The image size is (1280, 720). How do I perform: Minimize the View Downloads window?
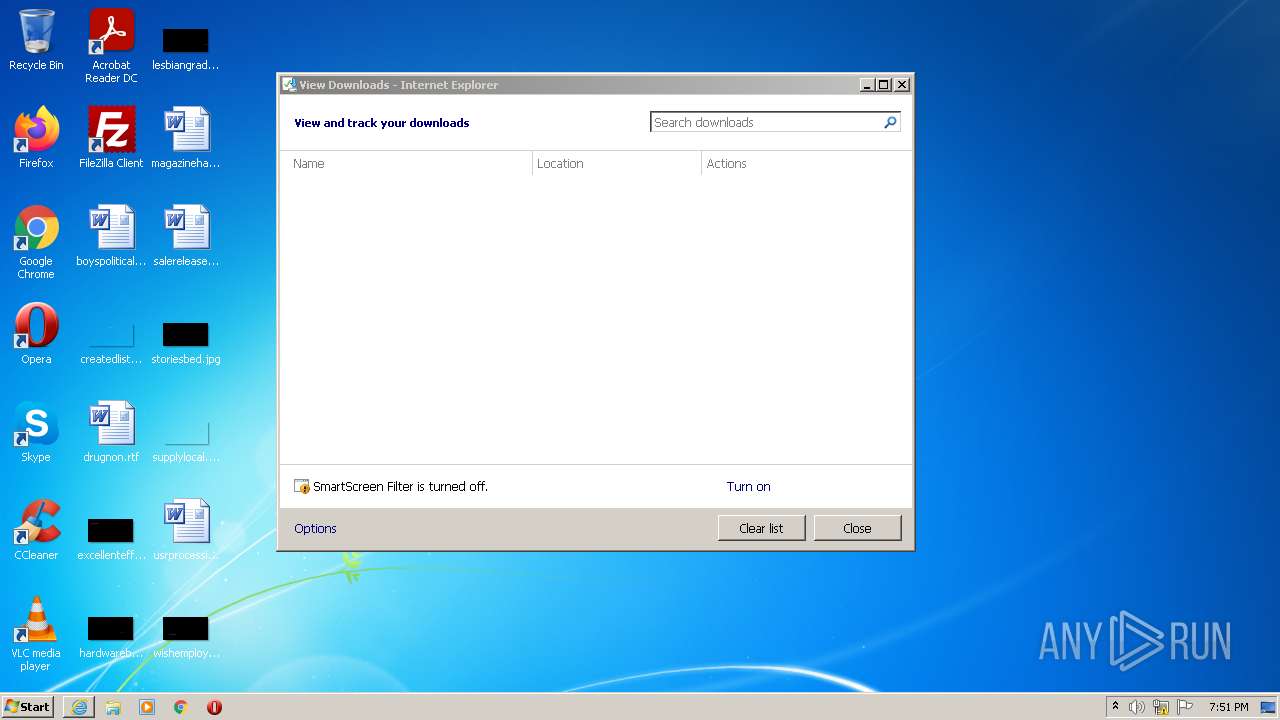pos(868,85)
